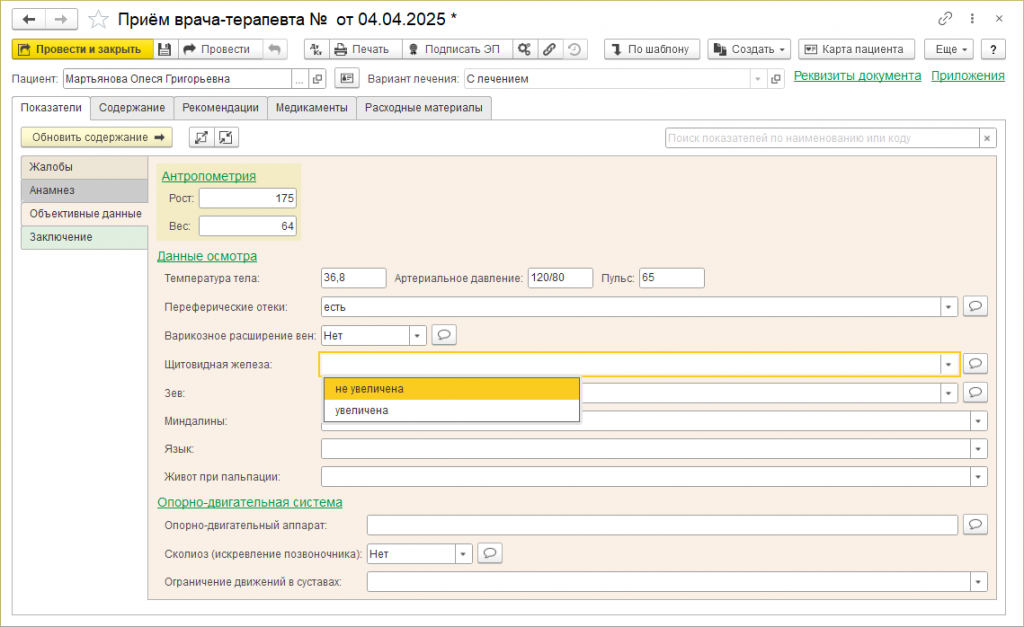The width and height of the screenshot is (1024, 627).
Task: Click the expand all groups icon
Action: 201,137
